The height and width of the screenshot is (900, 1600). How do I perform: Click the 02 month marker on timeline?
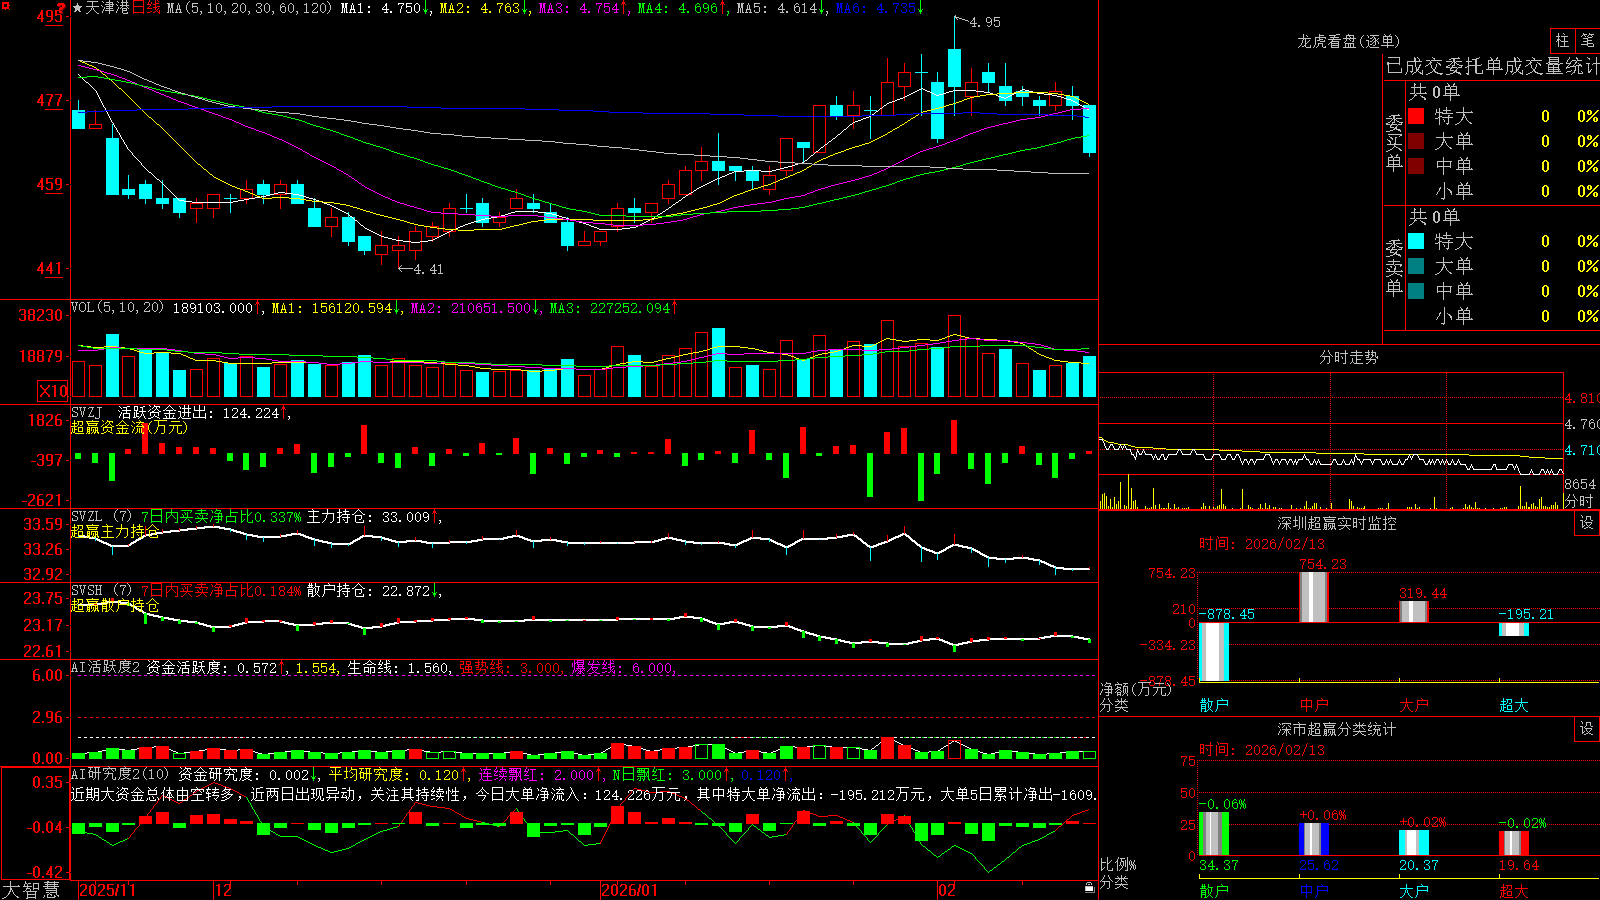coord(947,890)
